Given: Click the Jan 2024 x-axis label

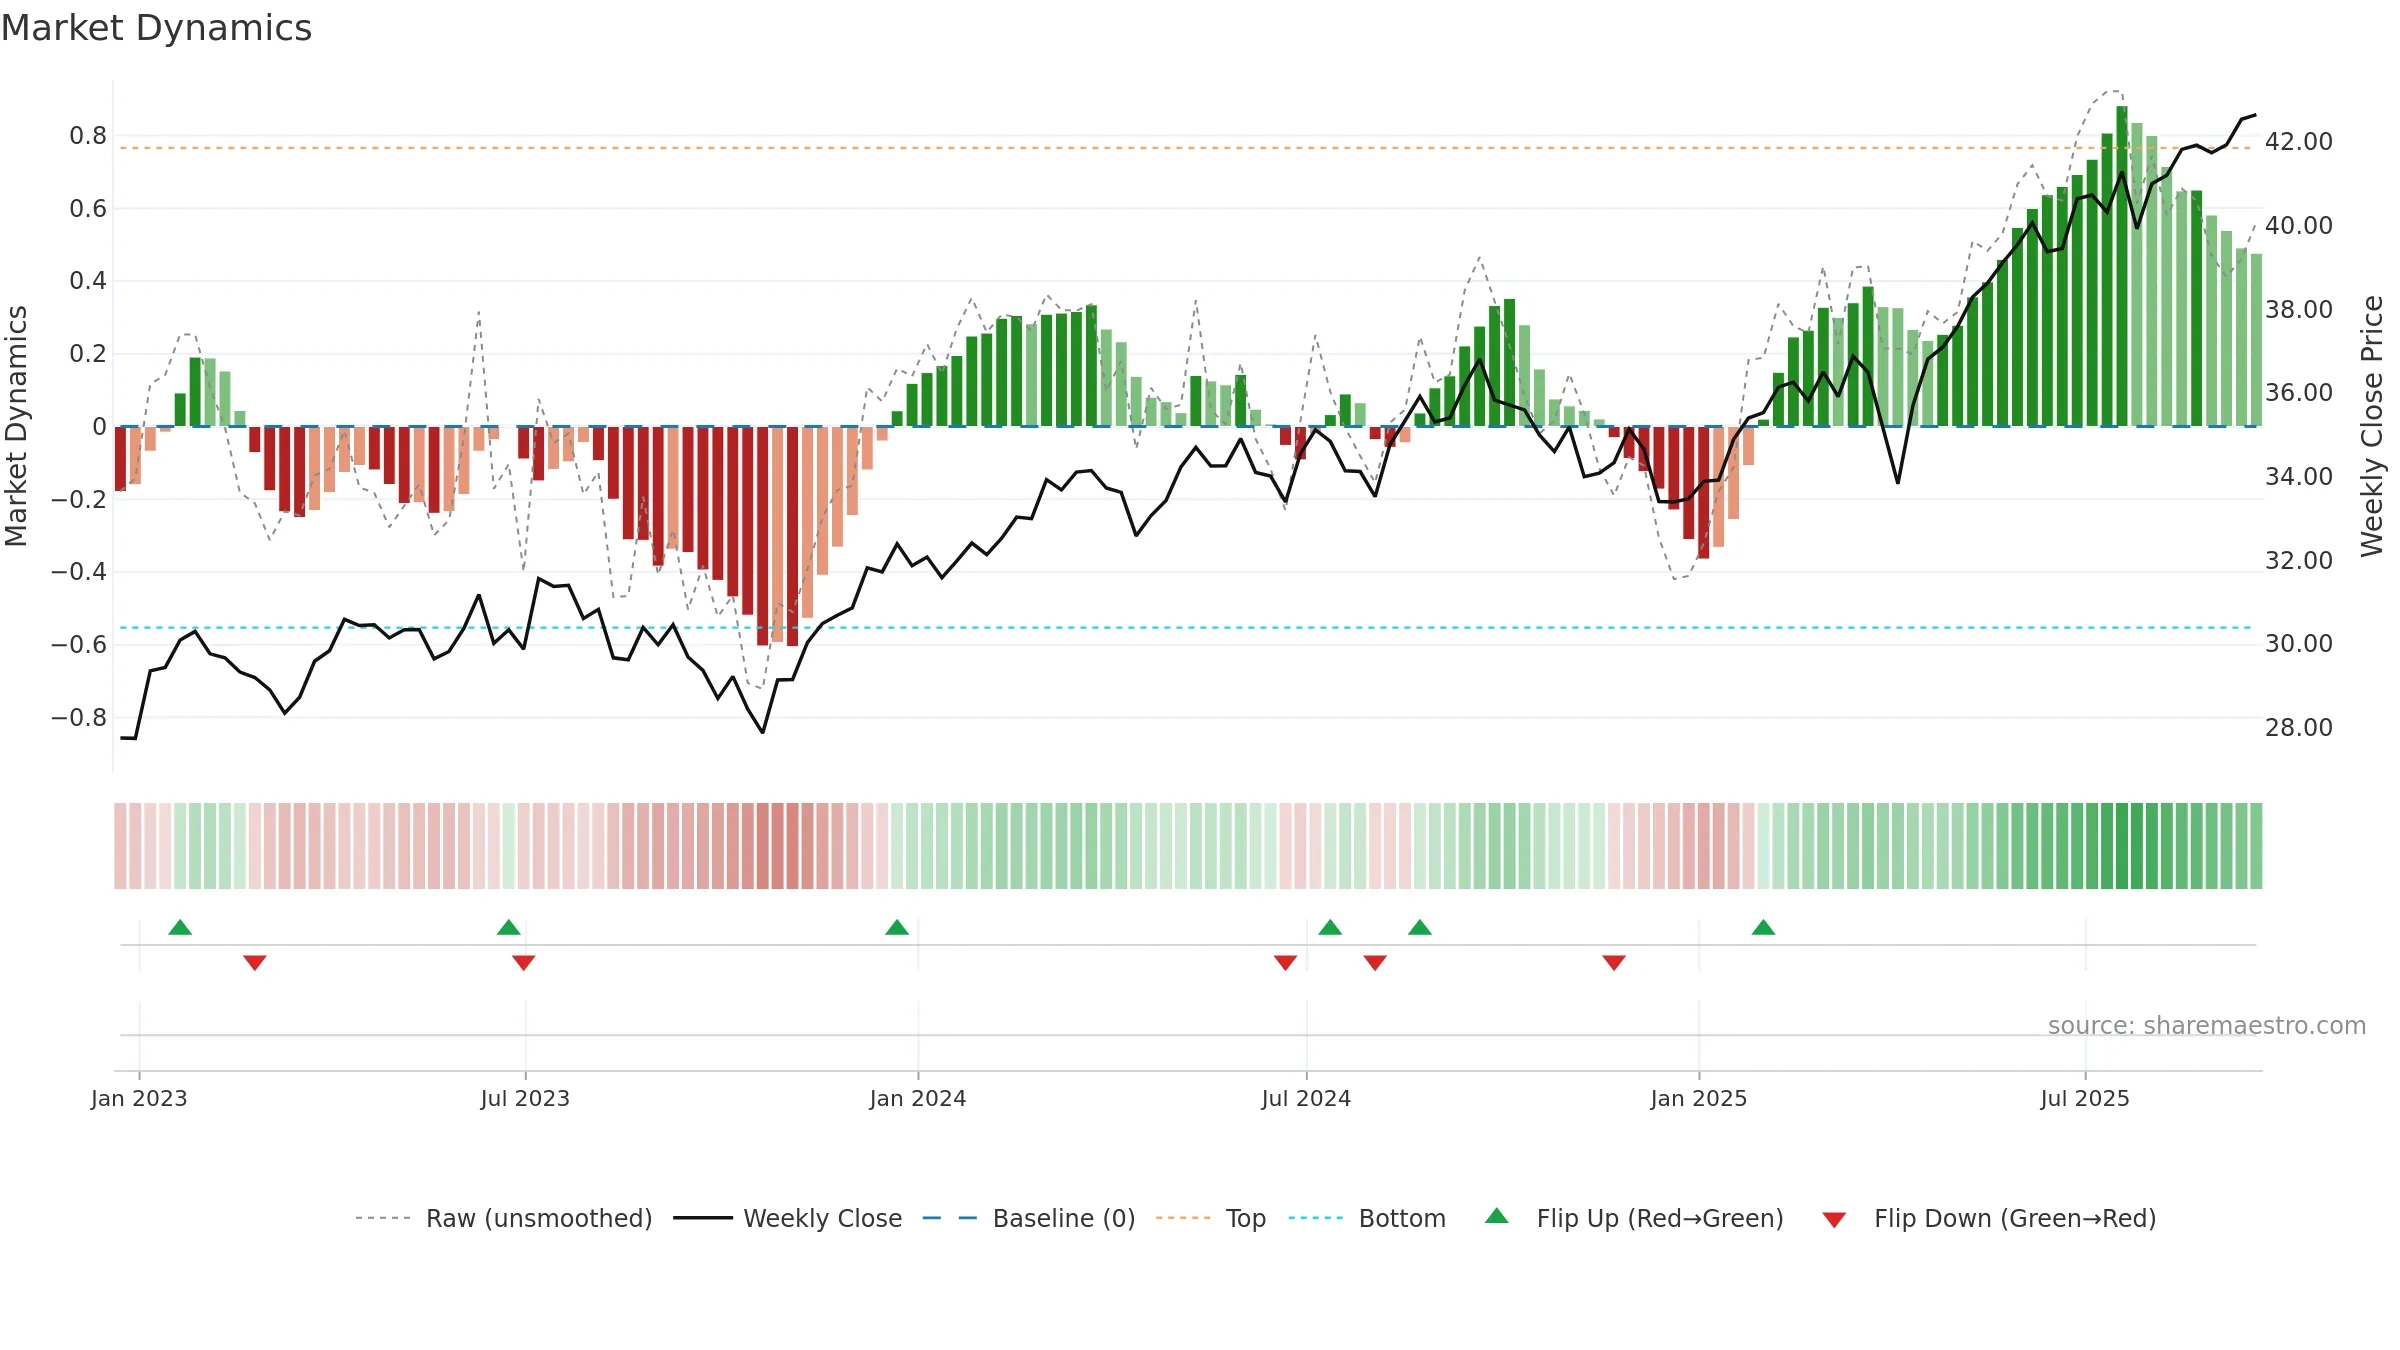Looking at the screenshot, I should tap(918, 1098).
